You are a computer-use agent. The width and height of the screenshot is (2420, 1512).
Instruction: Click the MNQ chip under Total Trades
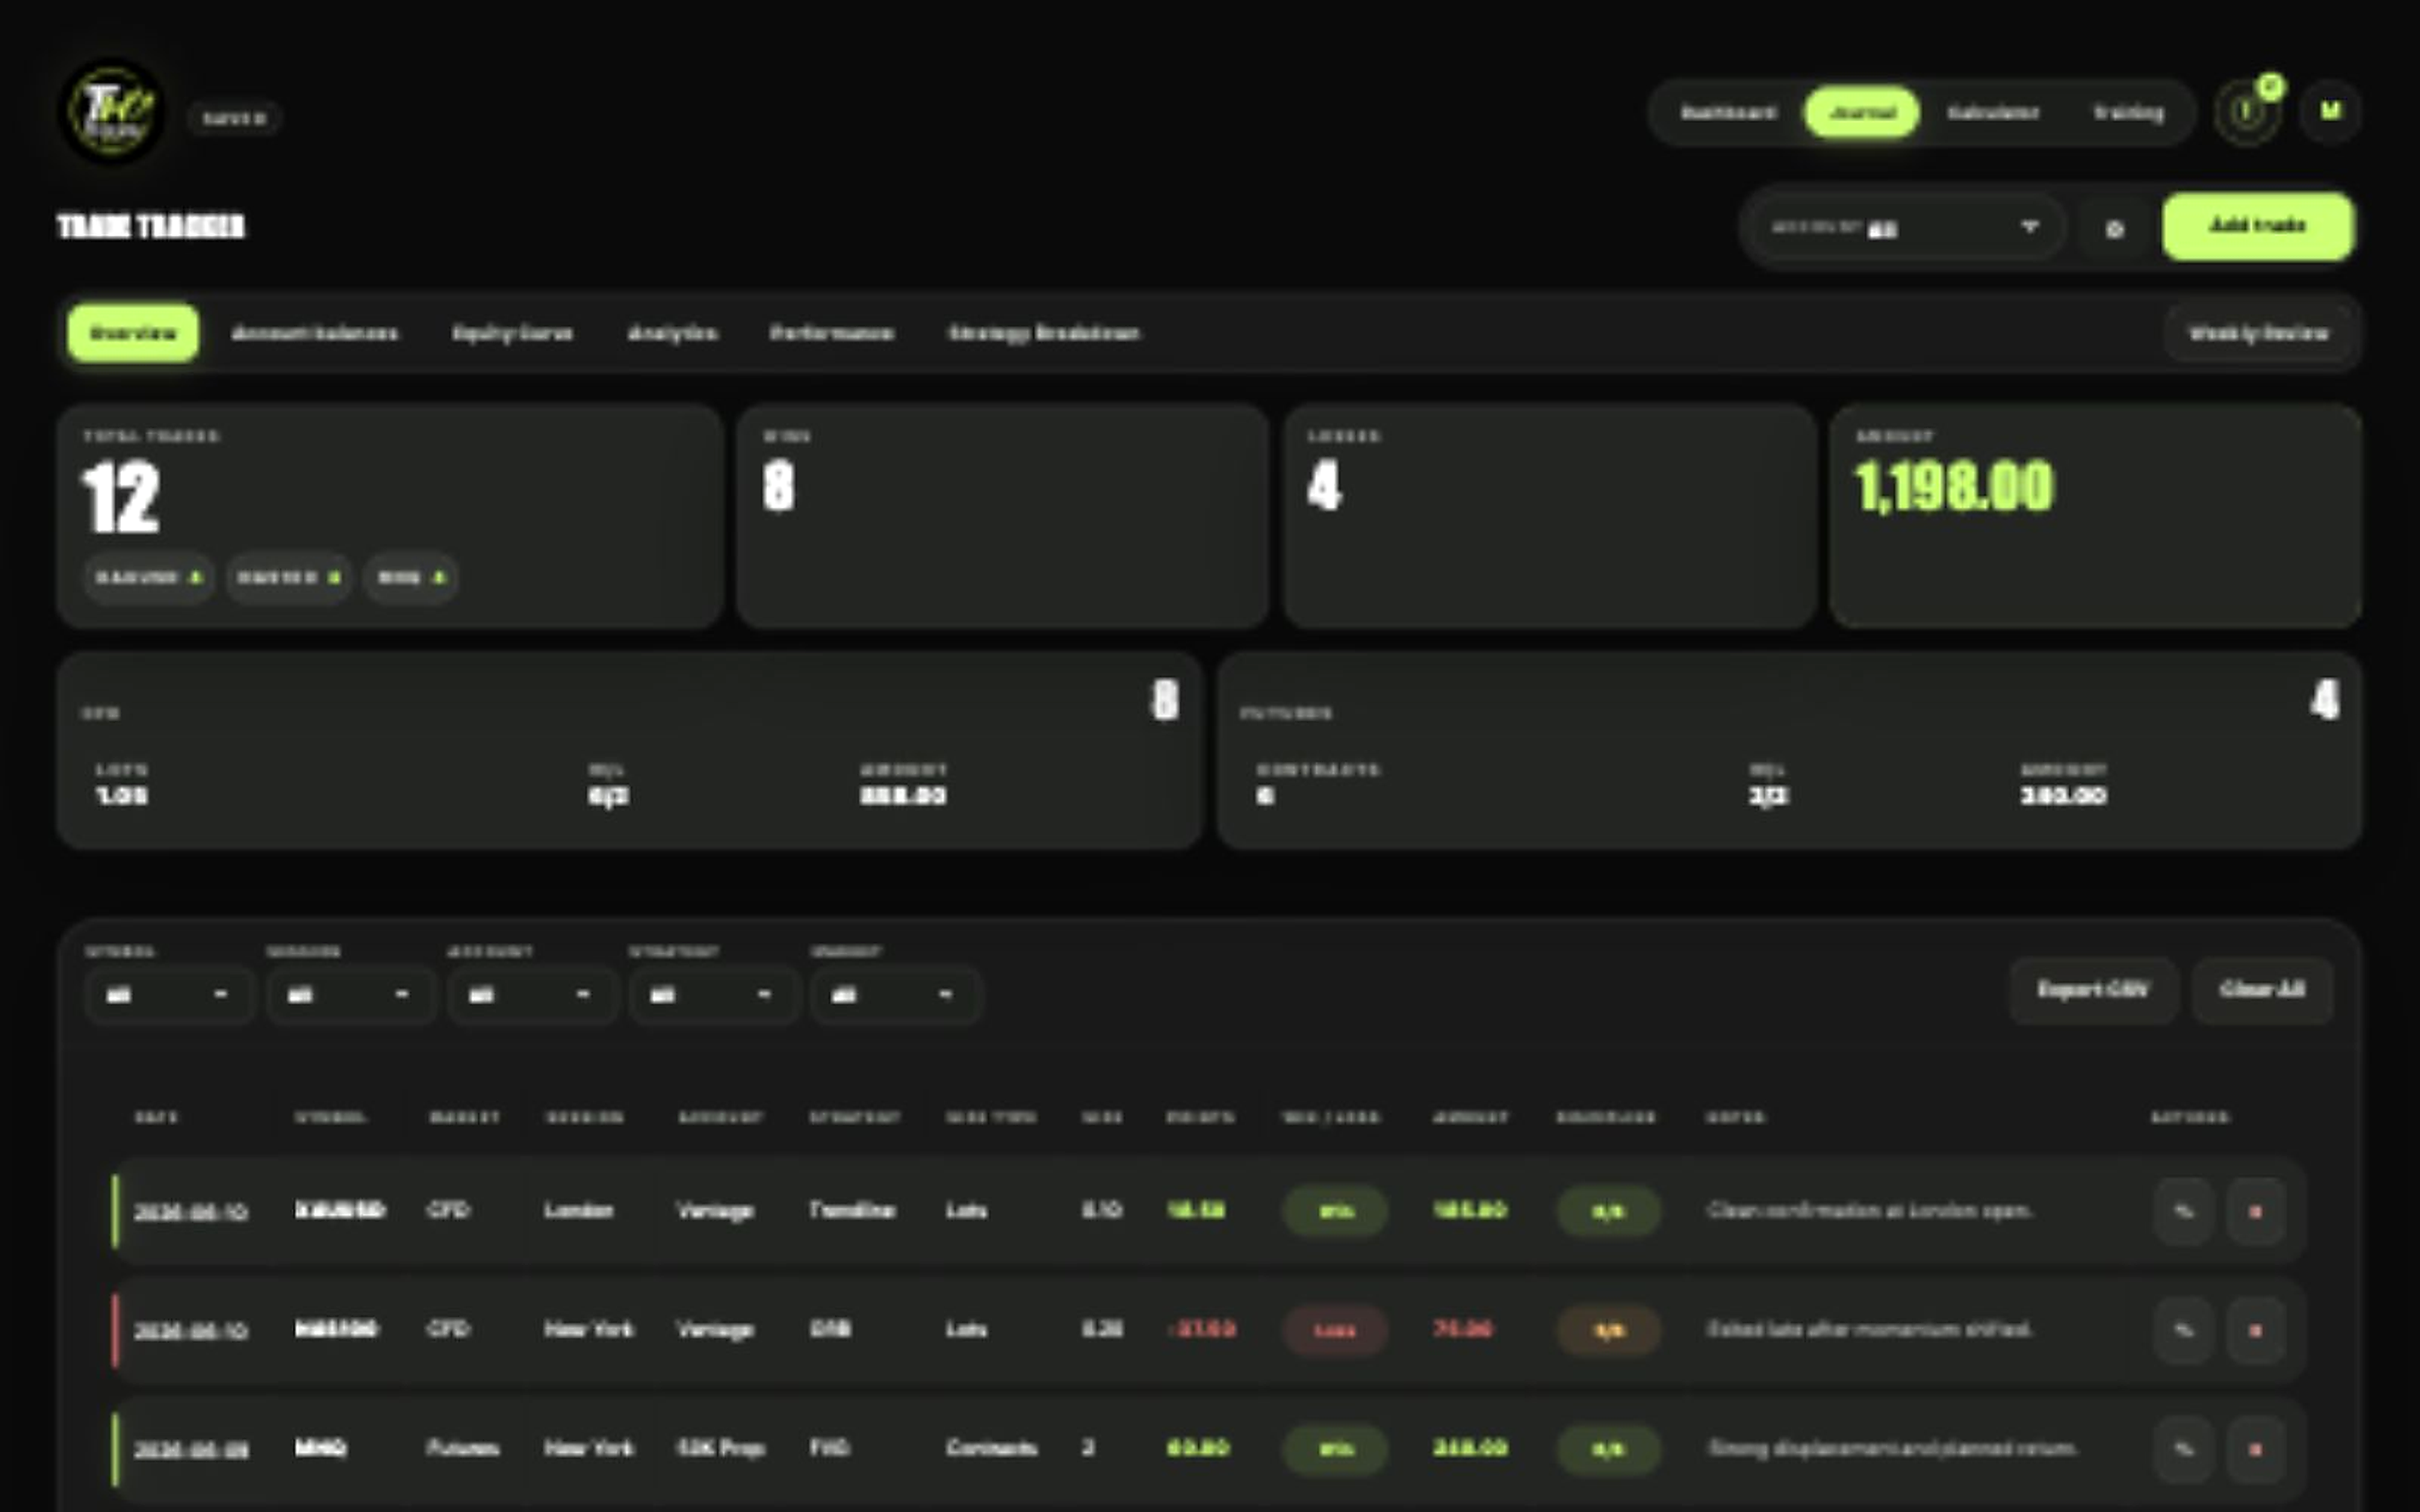(411, 577)
